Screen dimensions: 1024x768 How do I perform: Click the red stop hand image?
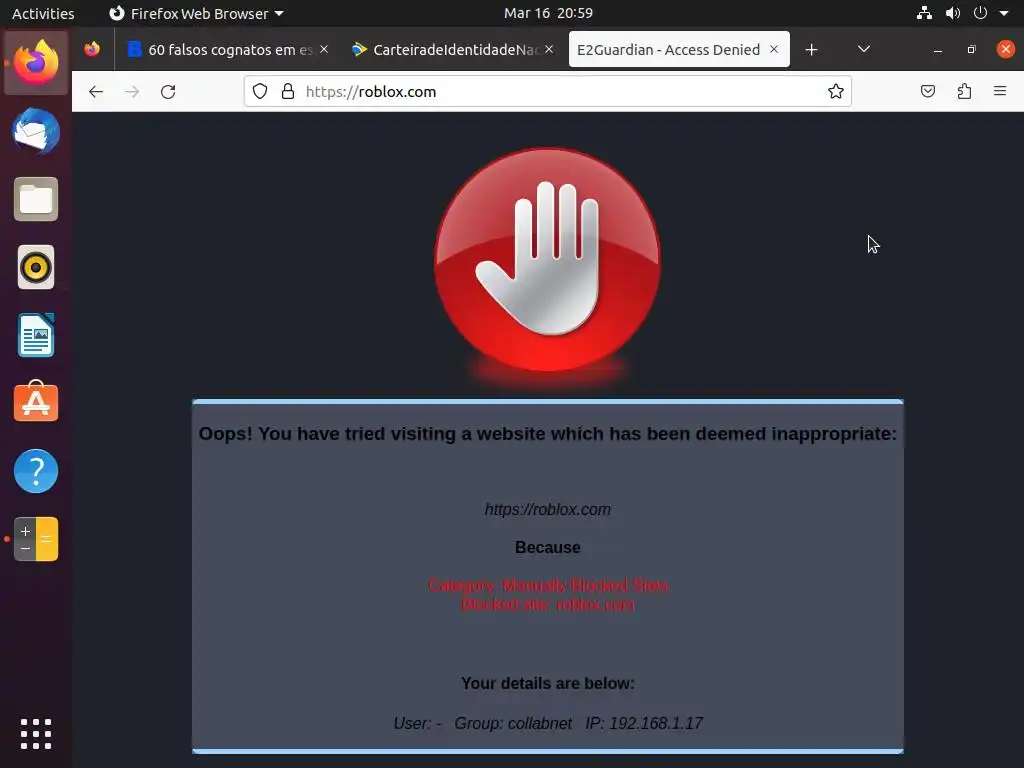pyautogui.click(x=547, y=260)
